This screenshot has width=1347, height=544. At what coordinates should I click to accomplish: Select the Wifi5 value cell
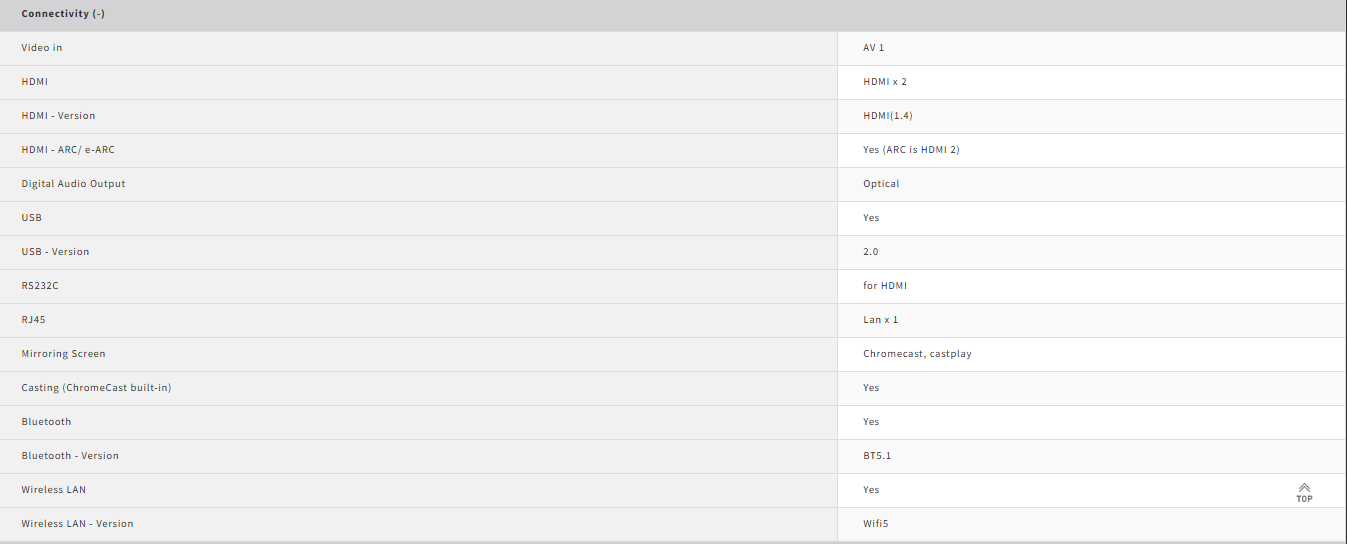pyautogui.click(x=1091, y=524)
